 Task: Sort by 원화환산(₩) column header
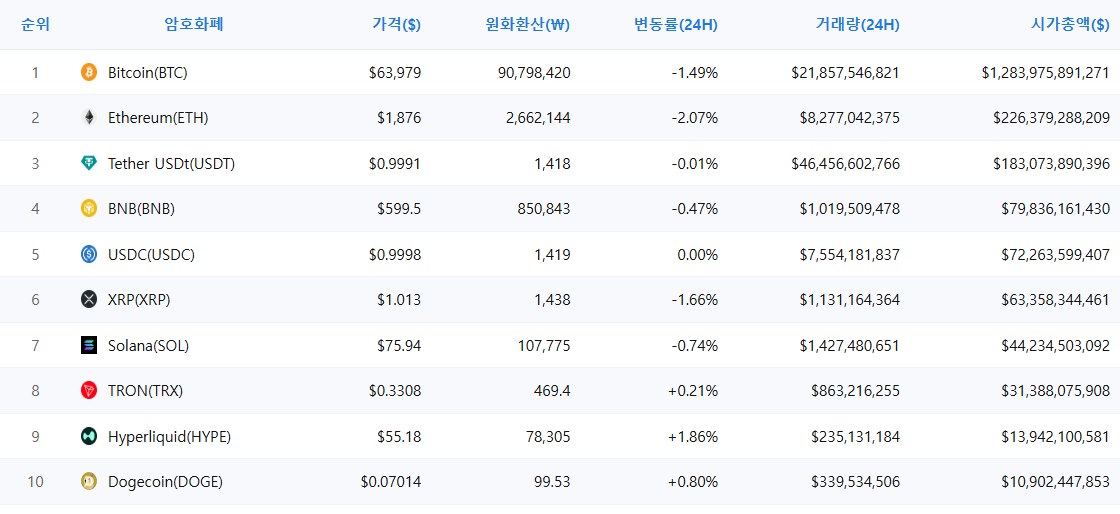(526, 25)
